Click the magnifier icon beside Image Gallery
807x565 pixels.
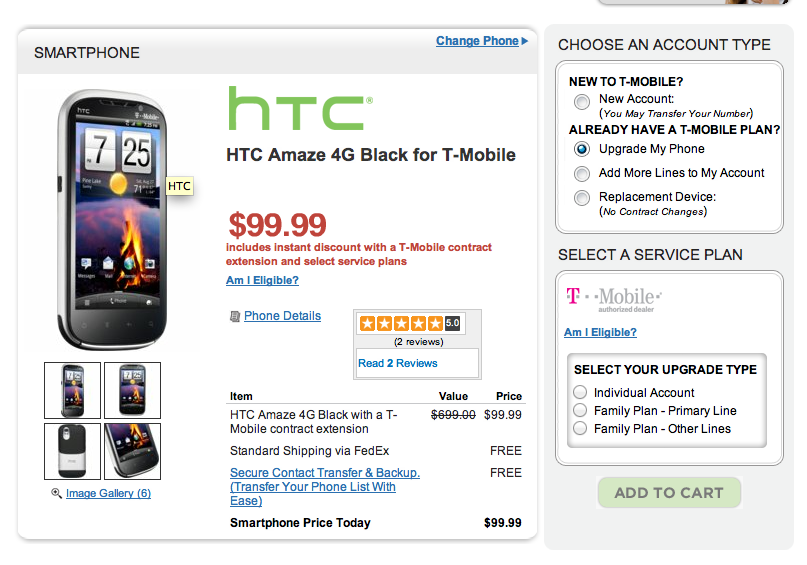[x=56, y=494]
